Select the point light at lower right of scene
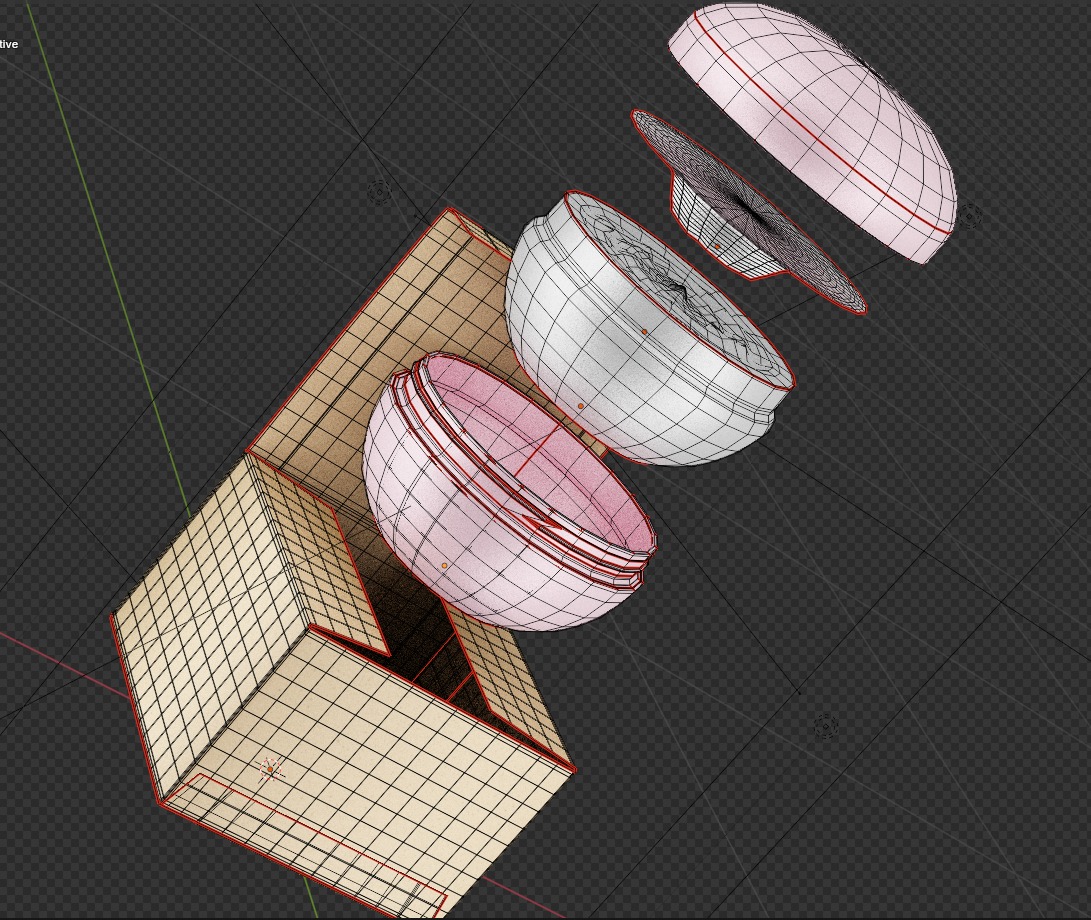This screenshot has width=1091, height=920. [x=825, y=726]
